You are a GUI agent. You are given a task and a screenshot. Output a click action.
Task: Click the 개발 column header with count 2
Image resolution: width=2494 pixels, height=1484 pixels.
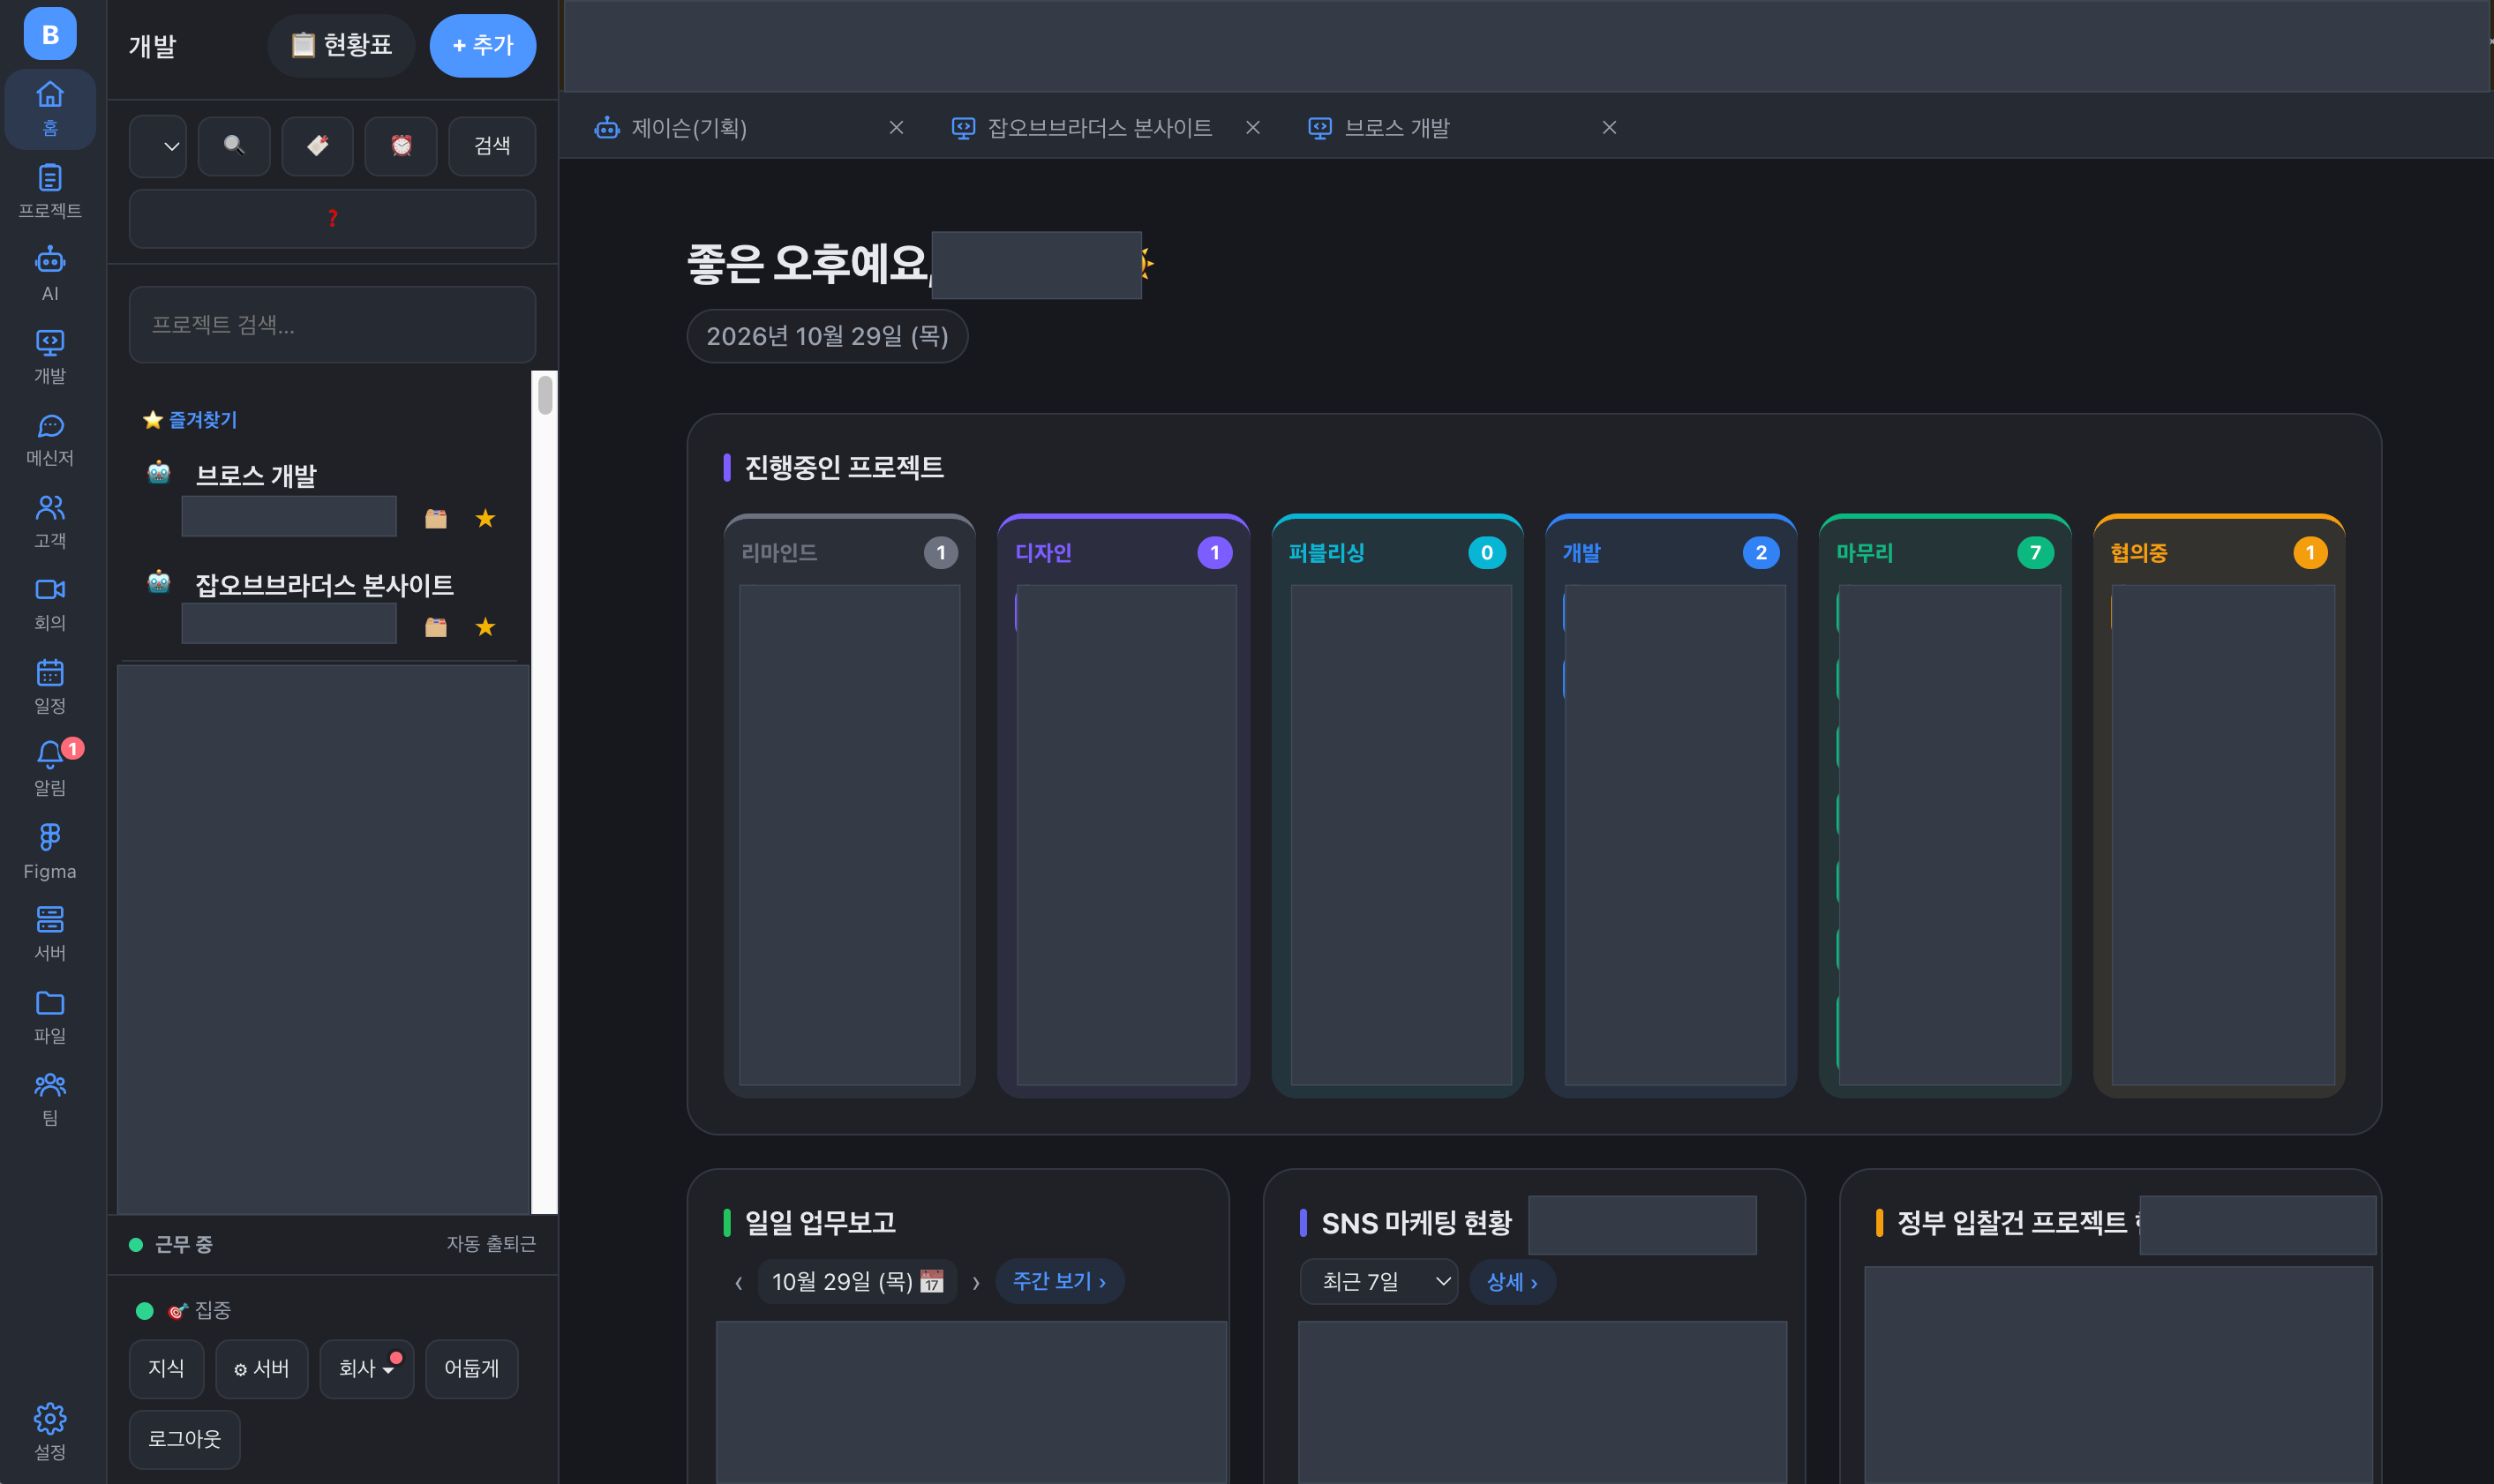click(1671, 552)
